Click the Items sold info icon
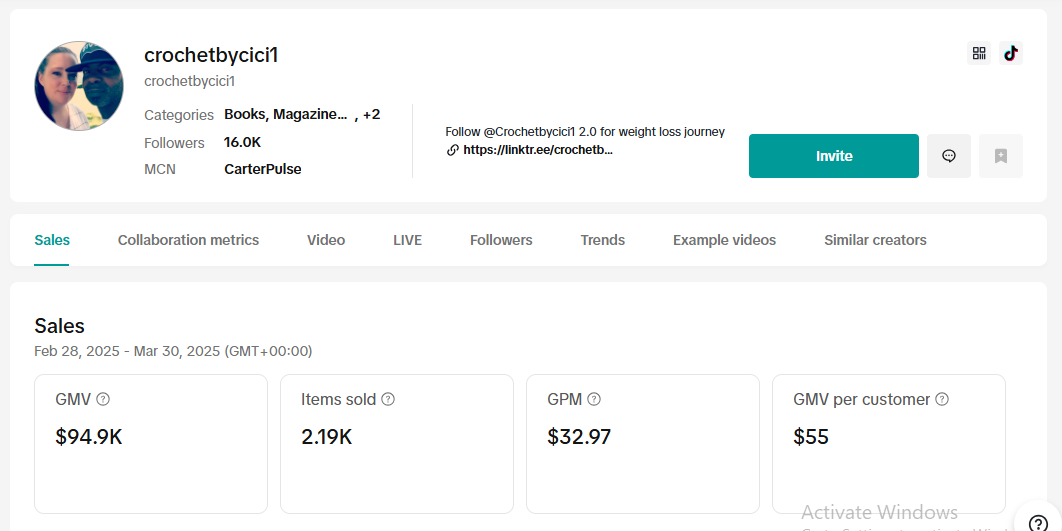1062x531 pixels. click(388, 400)
